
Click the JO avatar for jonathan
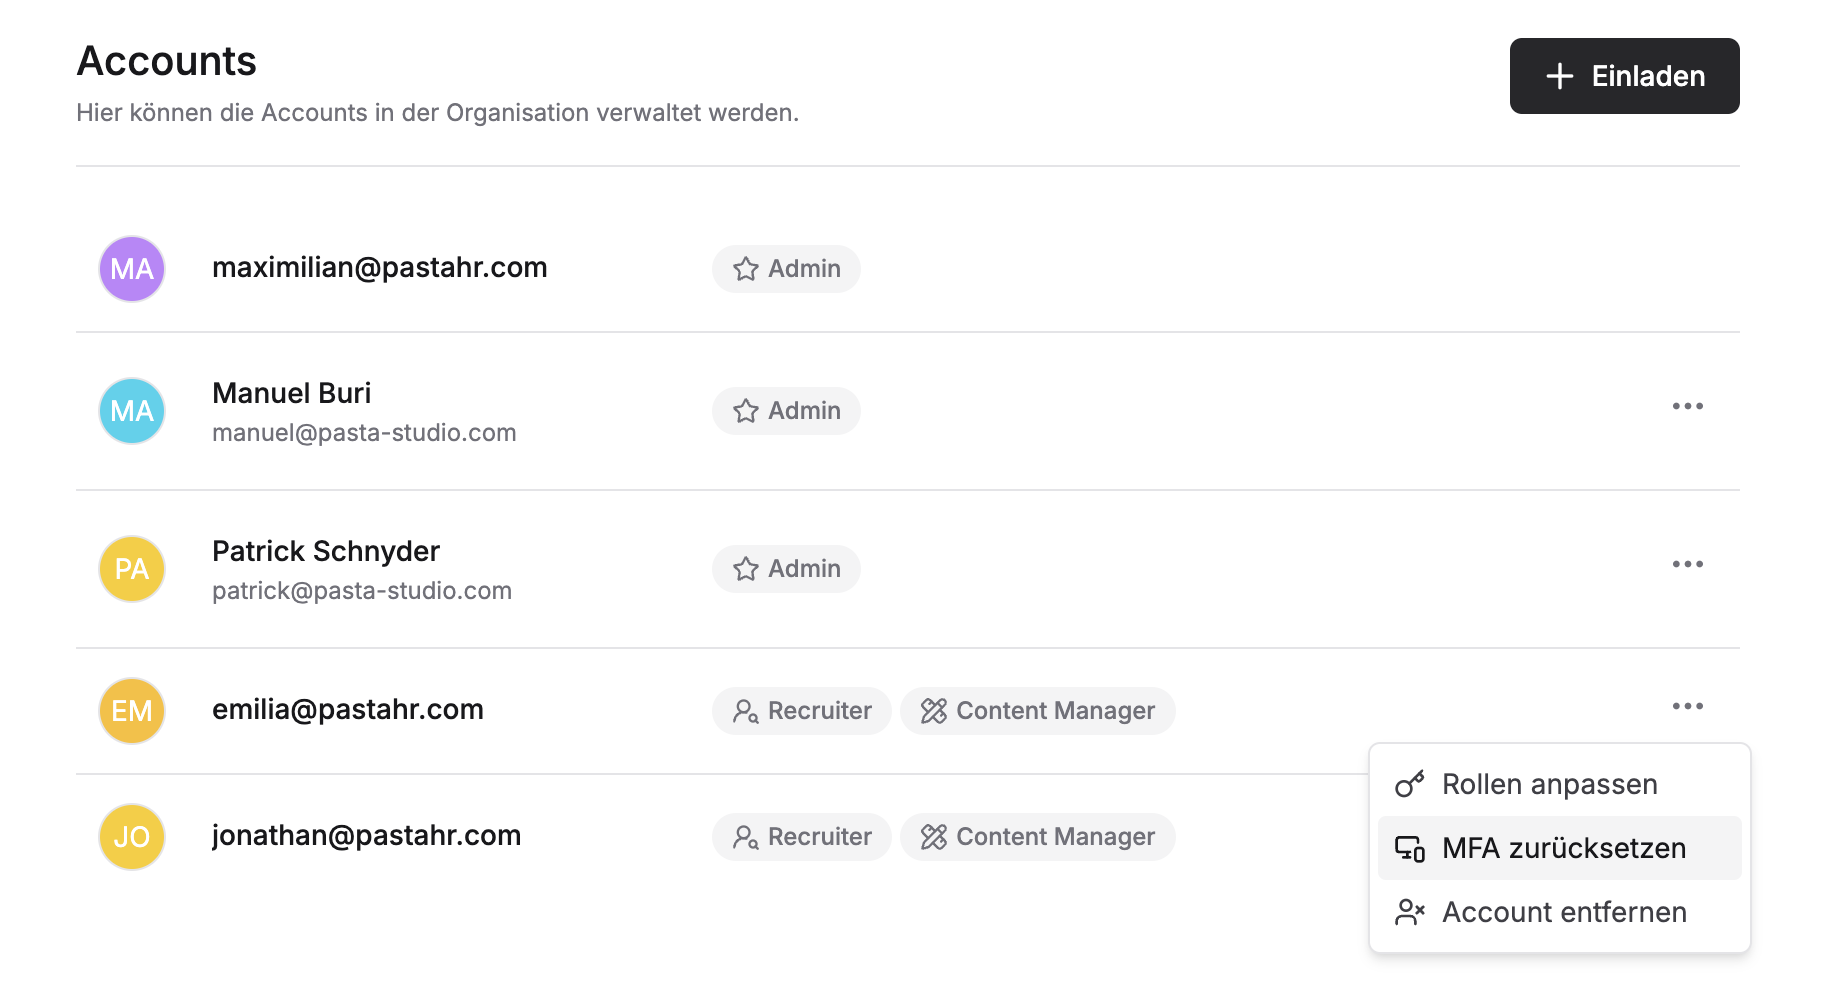(132, 837)
